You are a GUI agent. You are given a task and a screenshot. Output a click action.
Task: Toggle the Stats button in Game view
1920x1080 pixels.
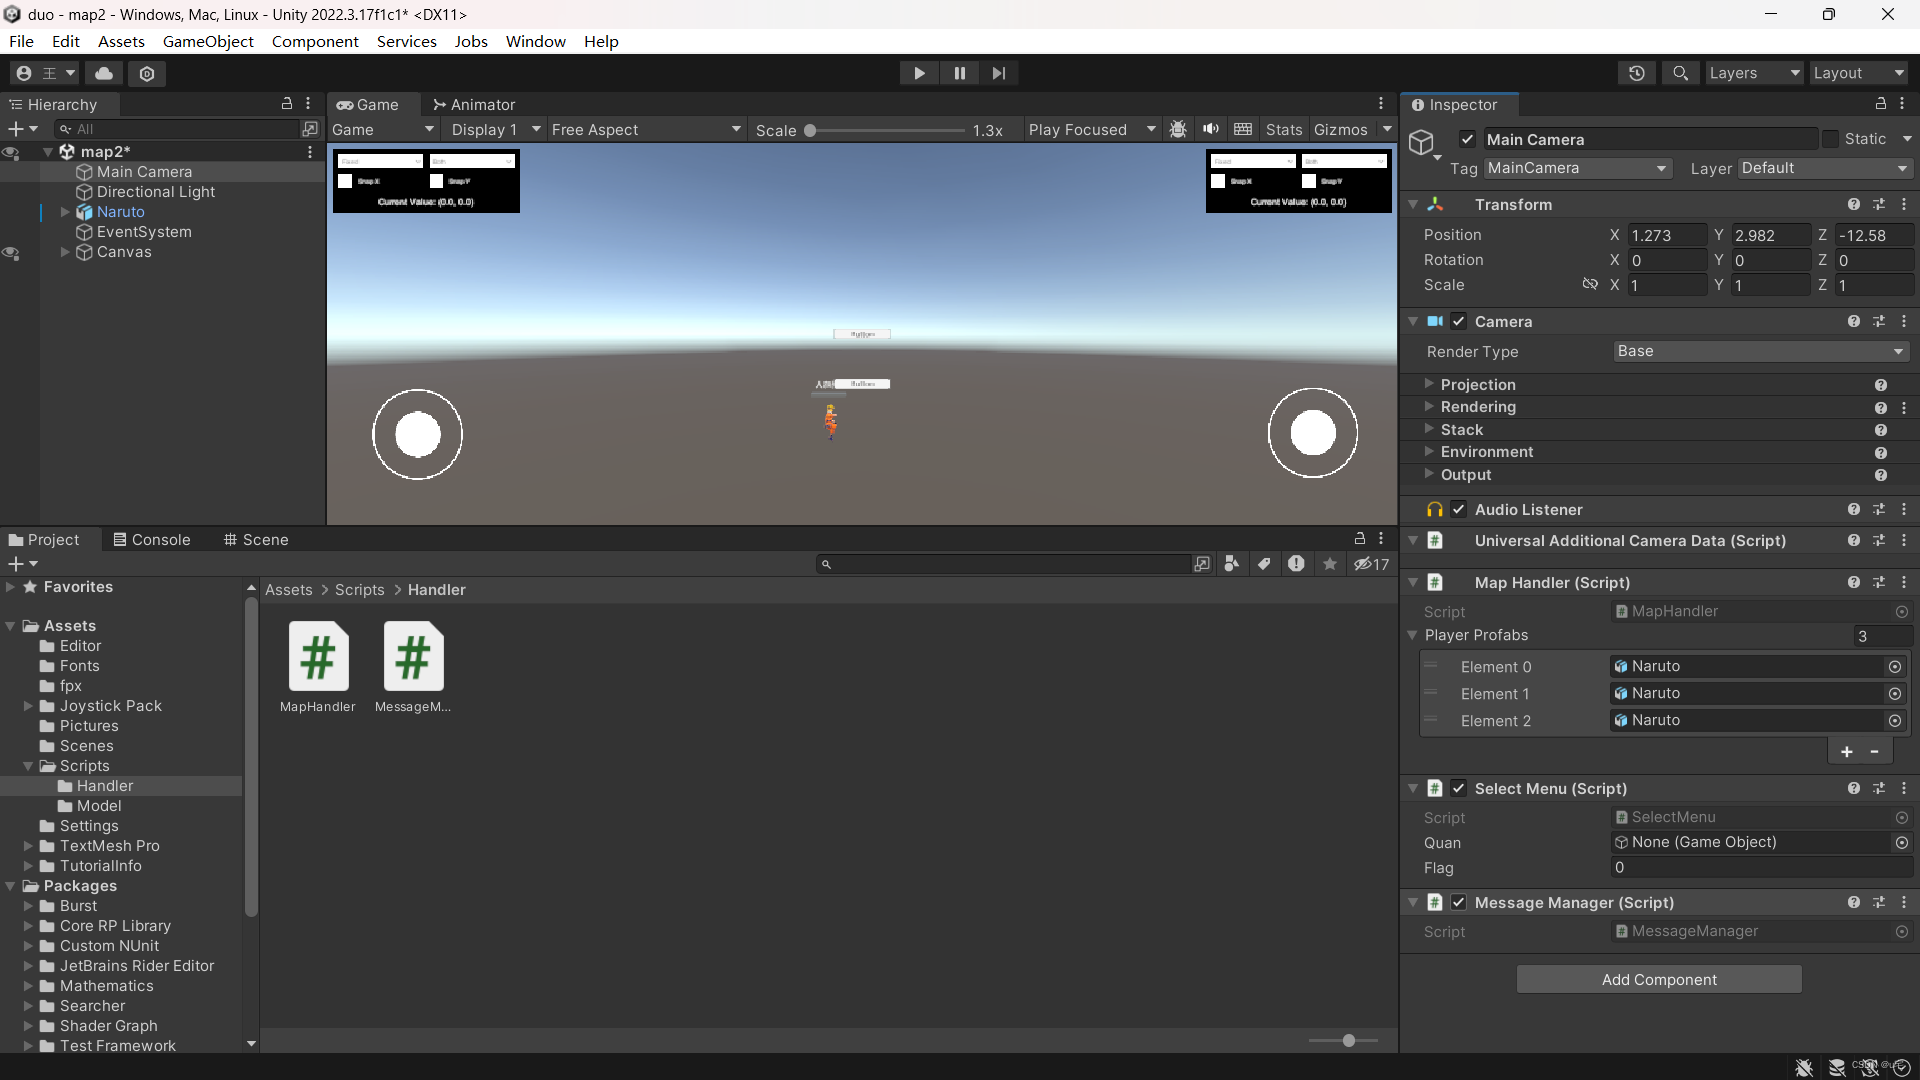(x=1284, y=129)
